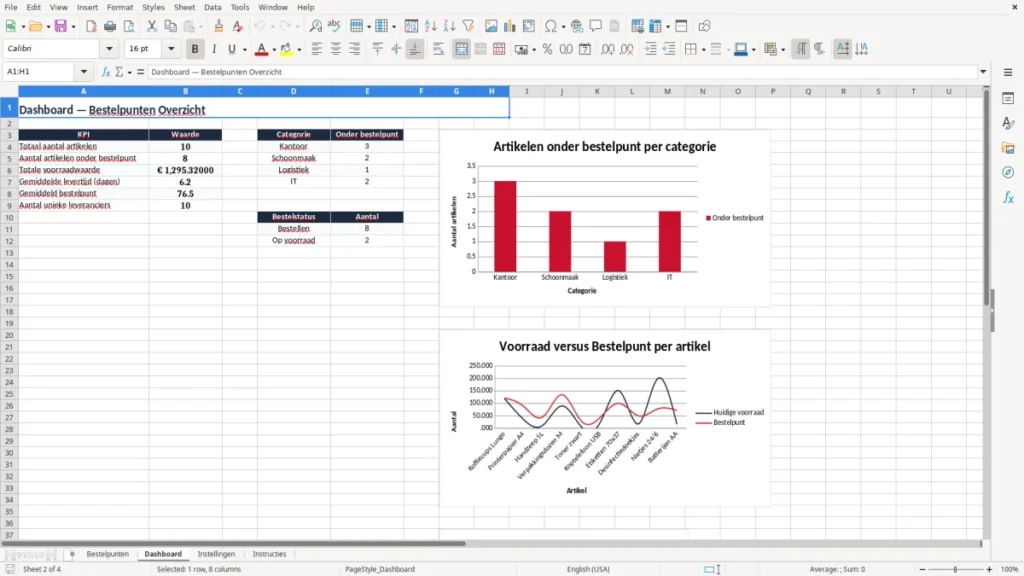
Task: Click Increase Indent icon
Action: [x=650, y=49]
